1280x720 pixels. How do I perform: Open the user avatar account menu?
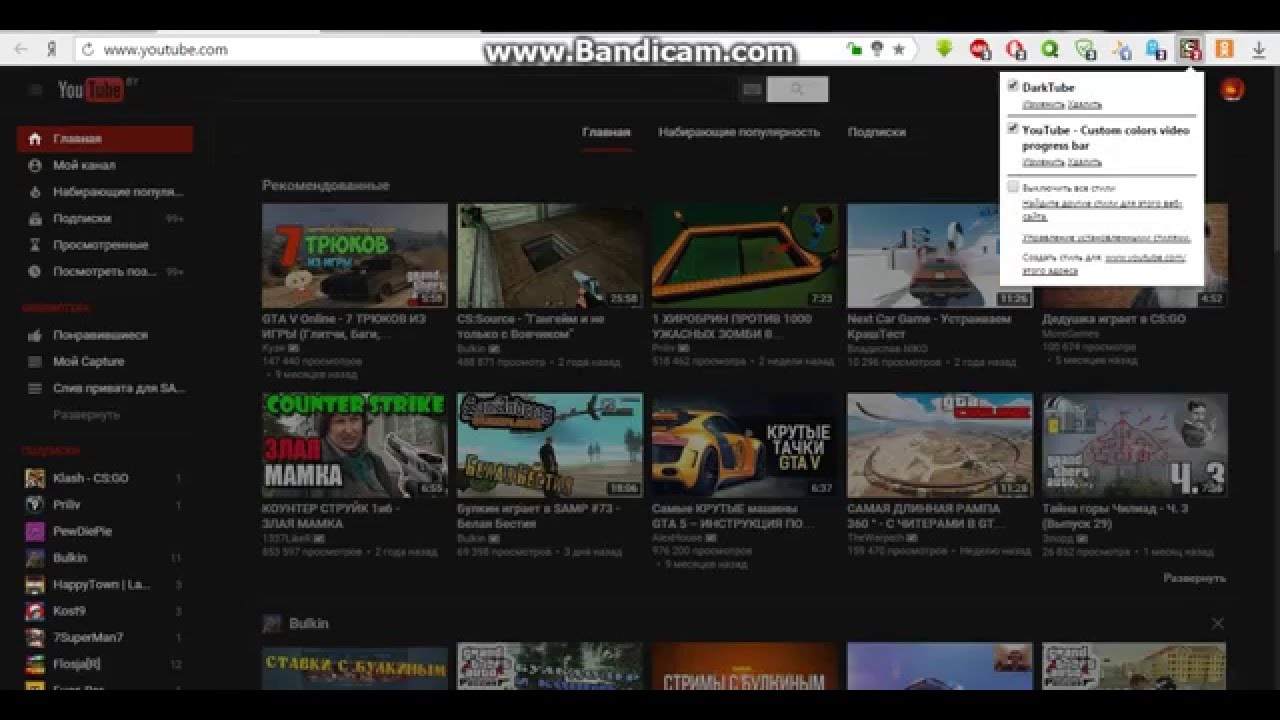1233,89
